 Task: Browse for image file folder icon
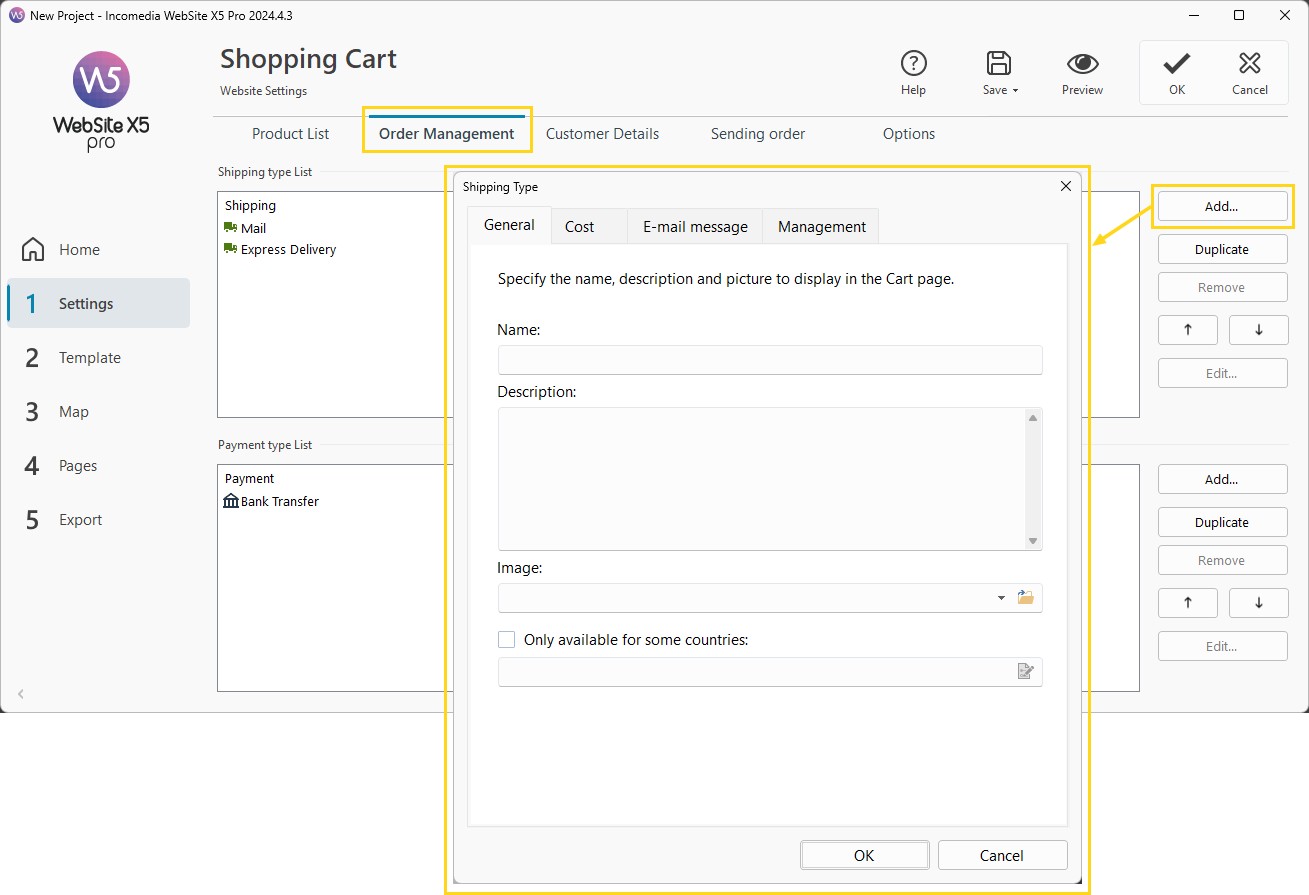pos(1025,597)
